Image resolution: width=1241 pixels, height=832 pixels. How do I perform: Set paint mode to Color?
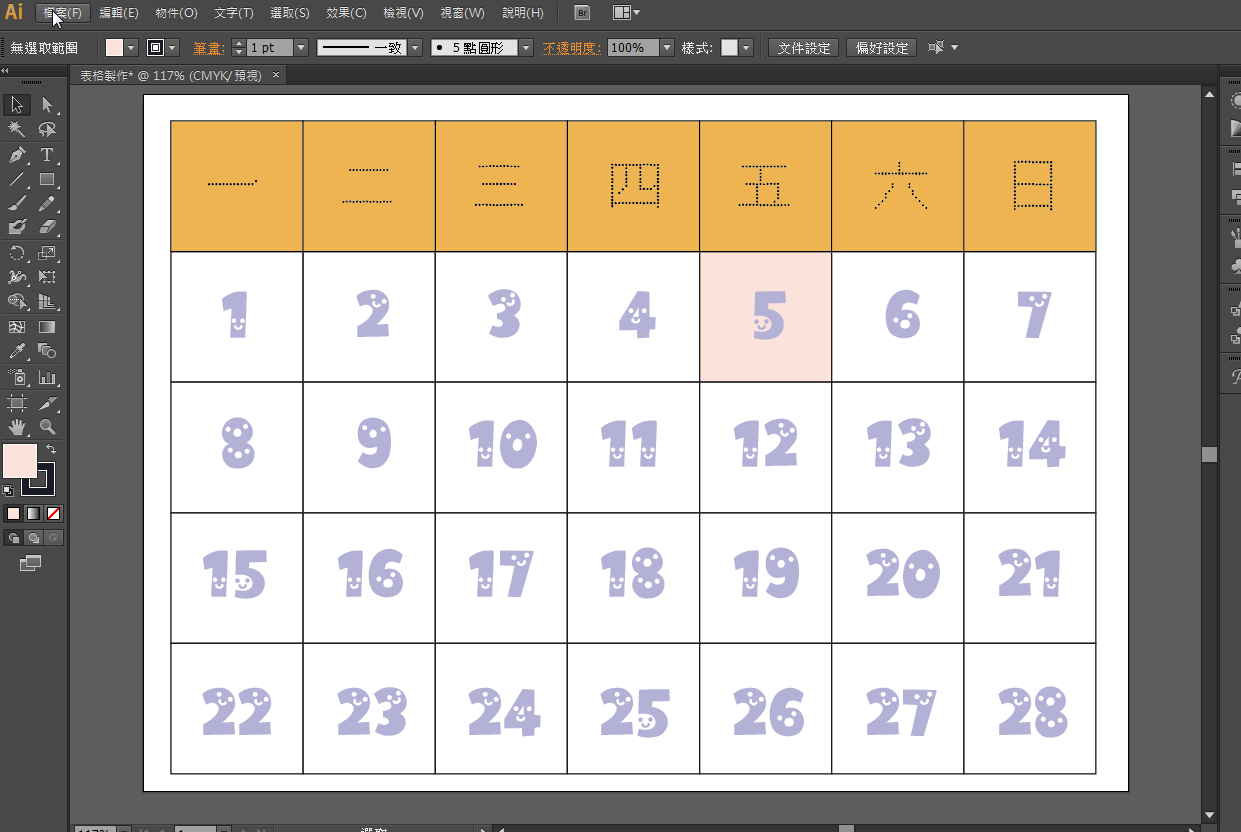[13, 513]
